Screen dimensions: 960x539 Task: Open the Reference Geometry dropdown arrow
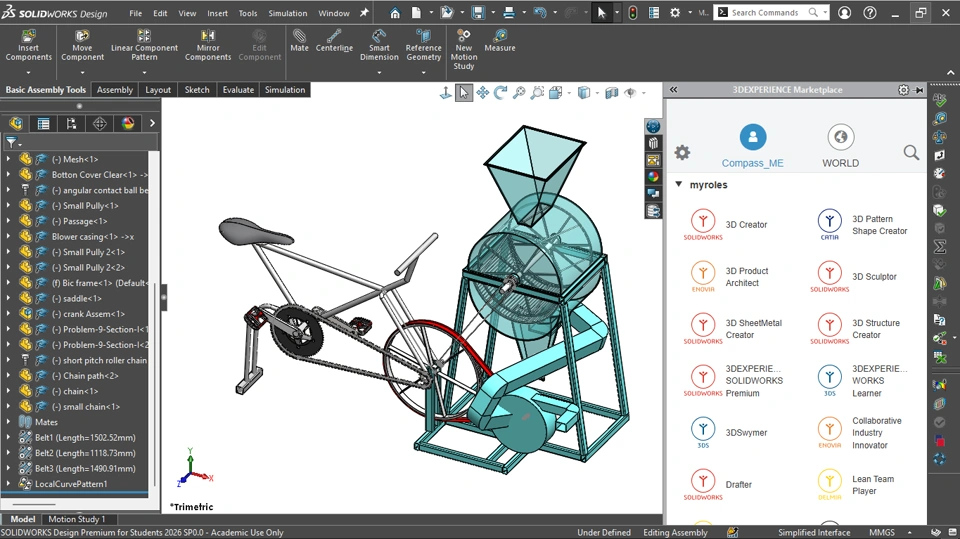click(423, 72)
